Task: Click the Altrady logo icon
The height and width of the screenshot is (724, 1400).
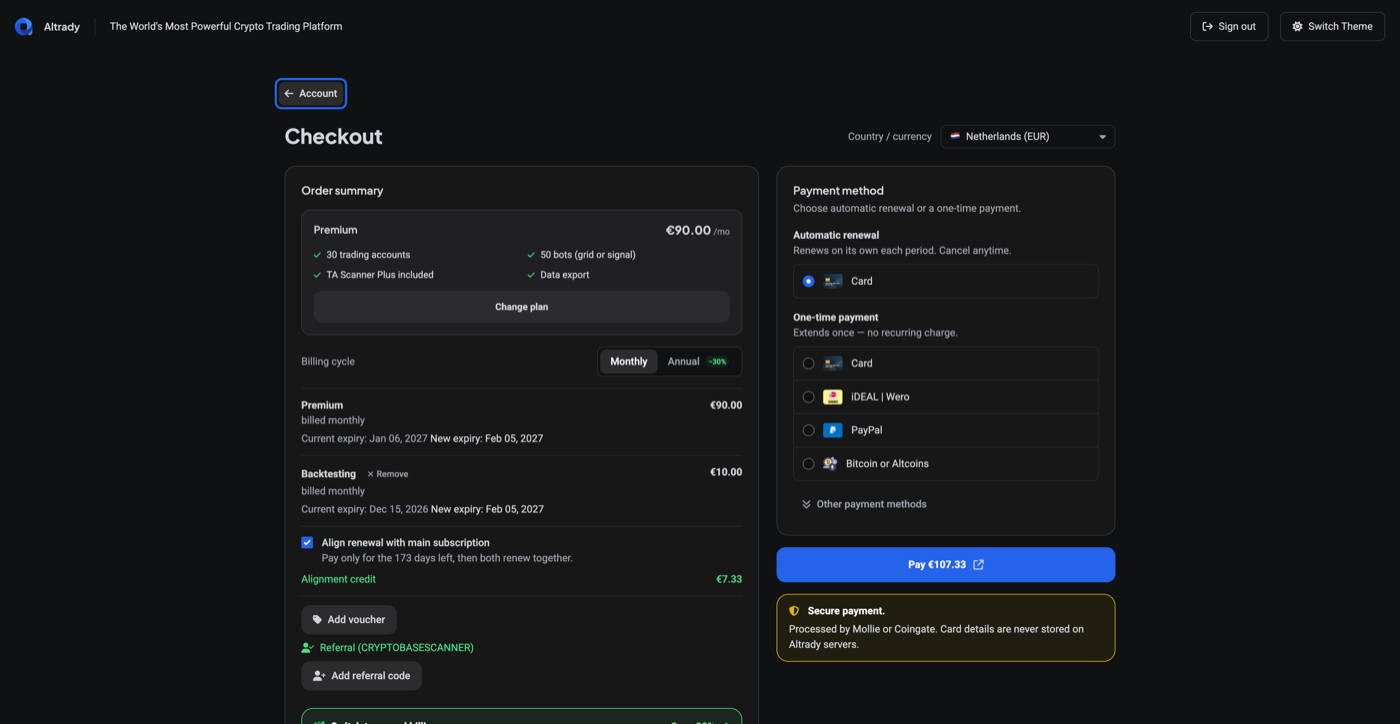Action: (23, 27)
